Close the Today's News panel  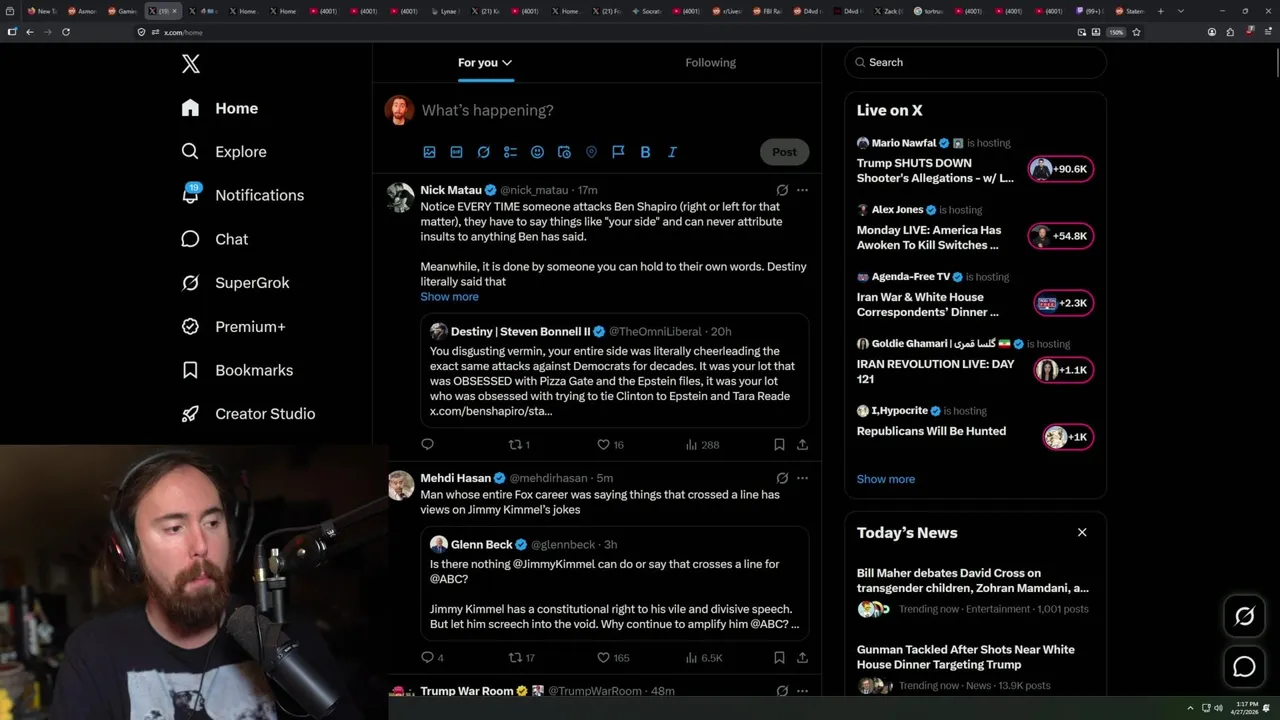(1082, 532)
